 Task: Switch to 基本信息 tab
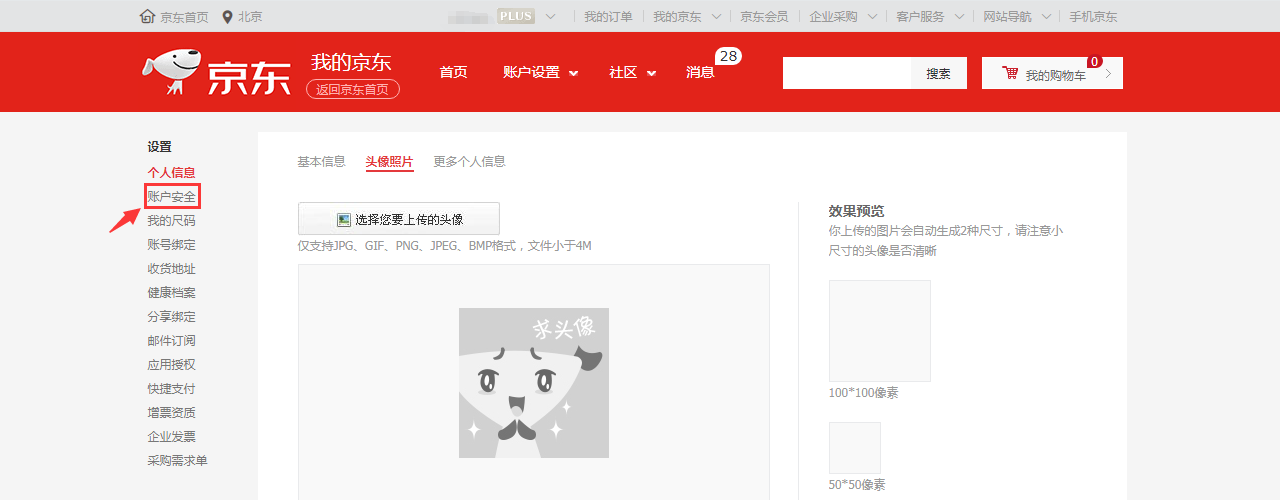(321, 161)
